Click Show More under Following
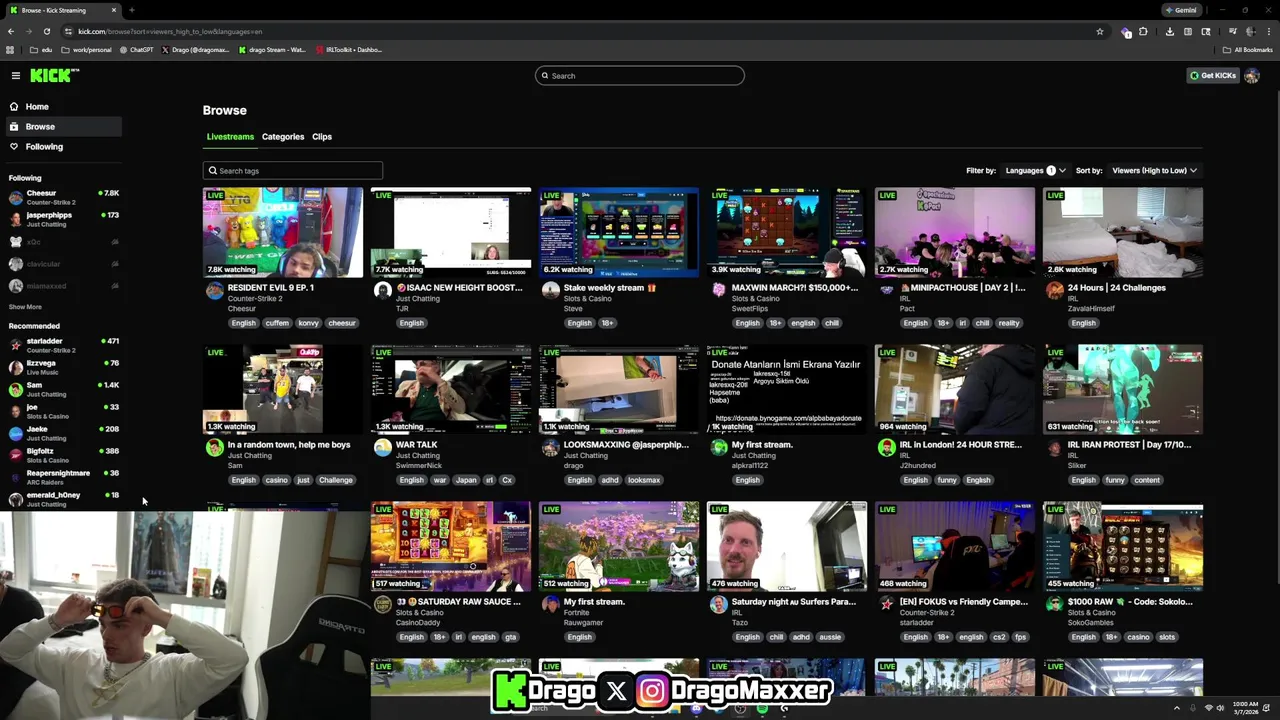This screenshot has height=720, width=1280. tap(25, 307)
